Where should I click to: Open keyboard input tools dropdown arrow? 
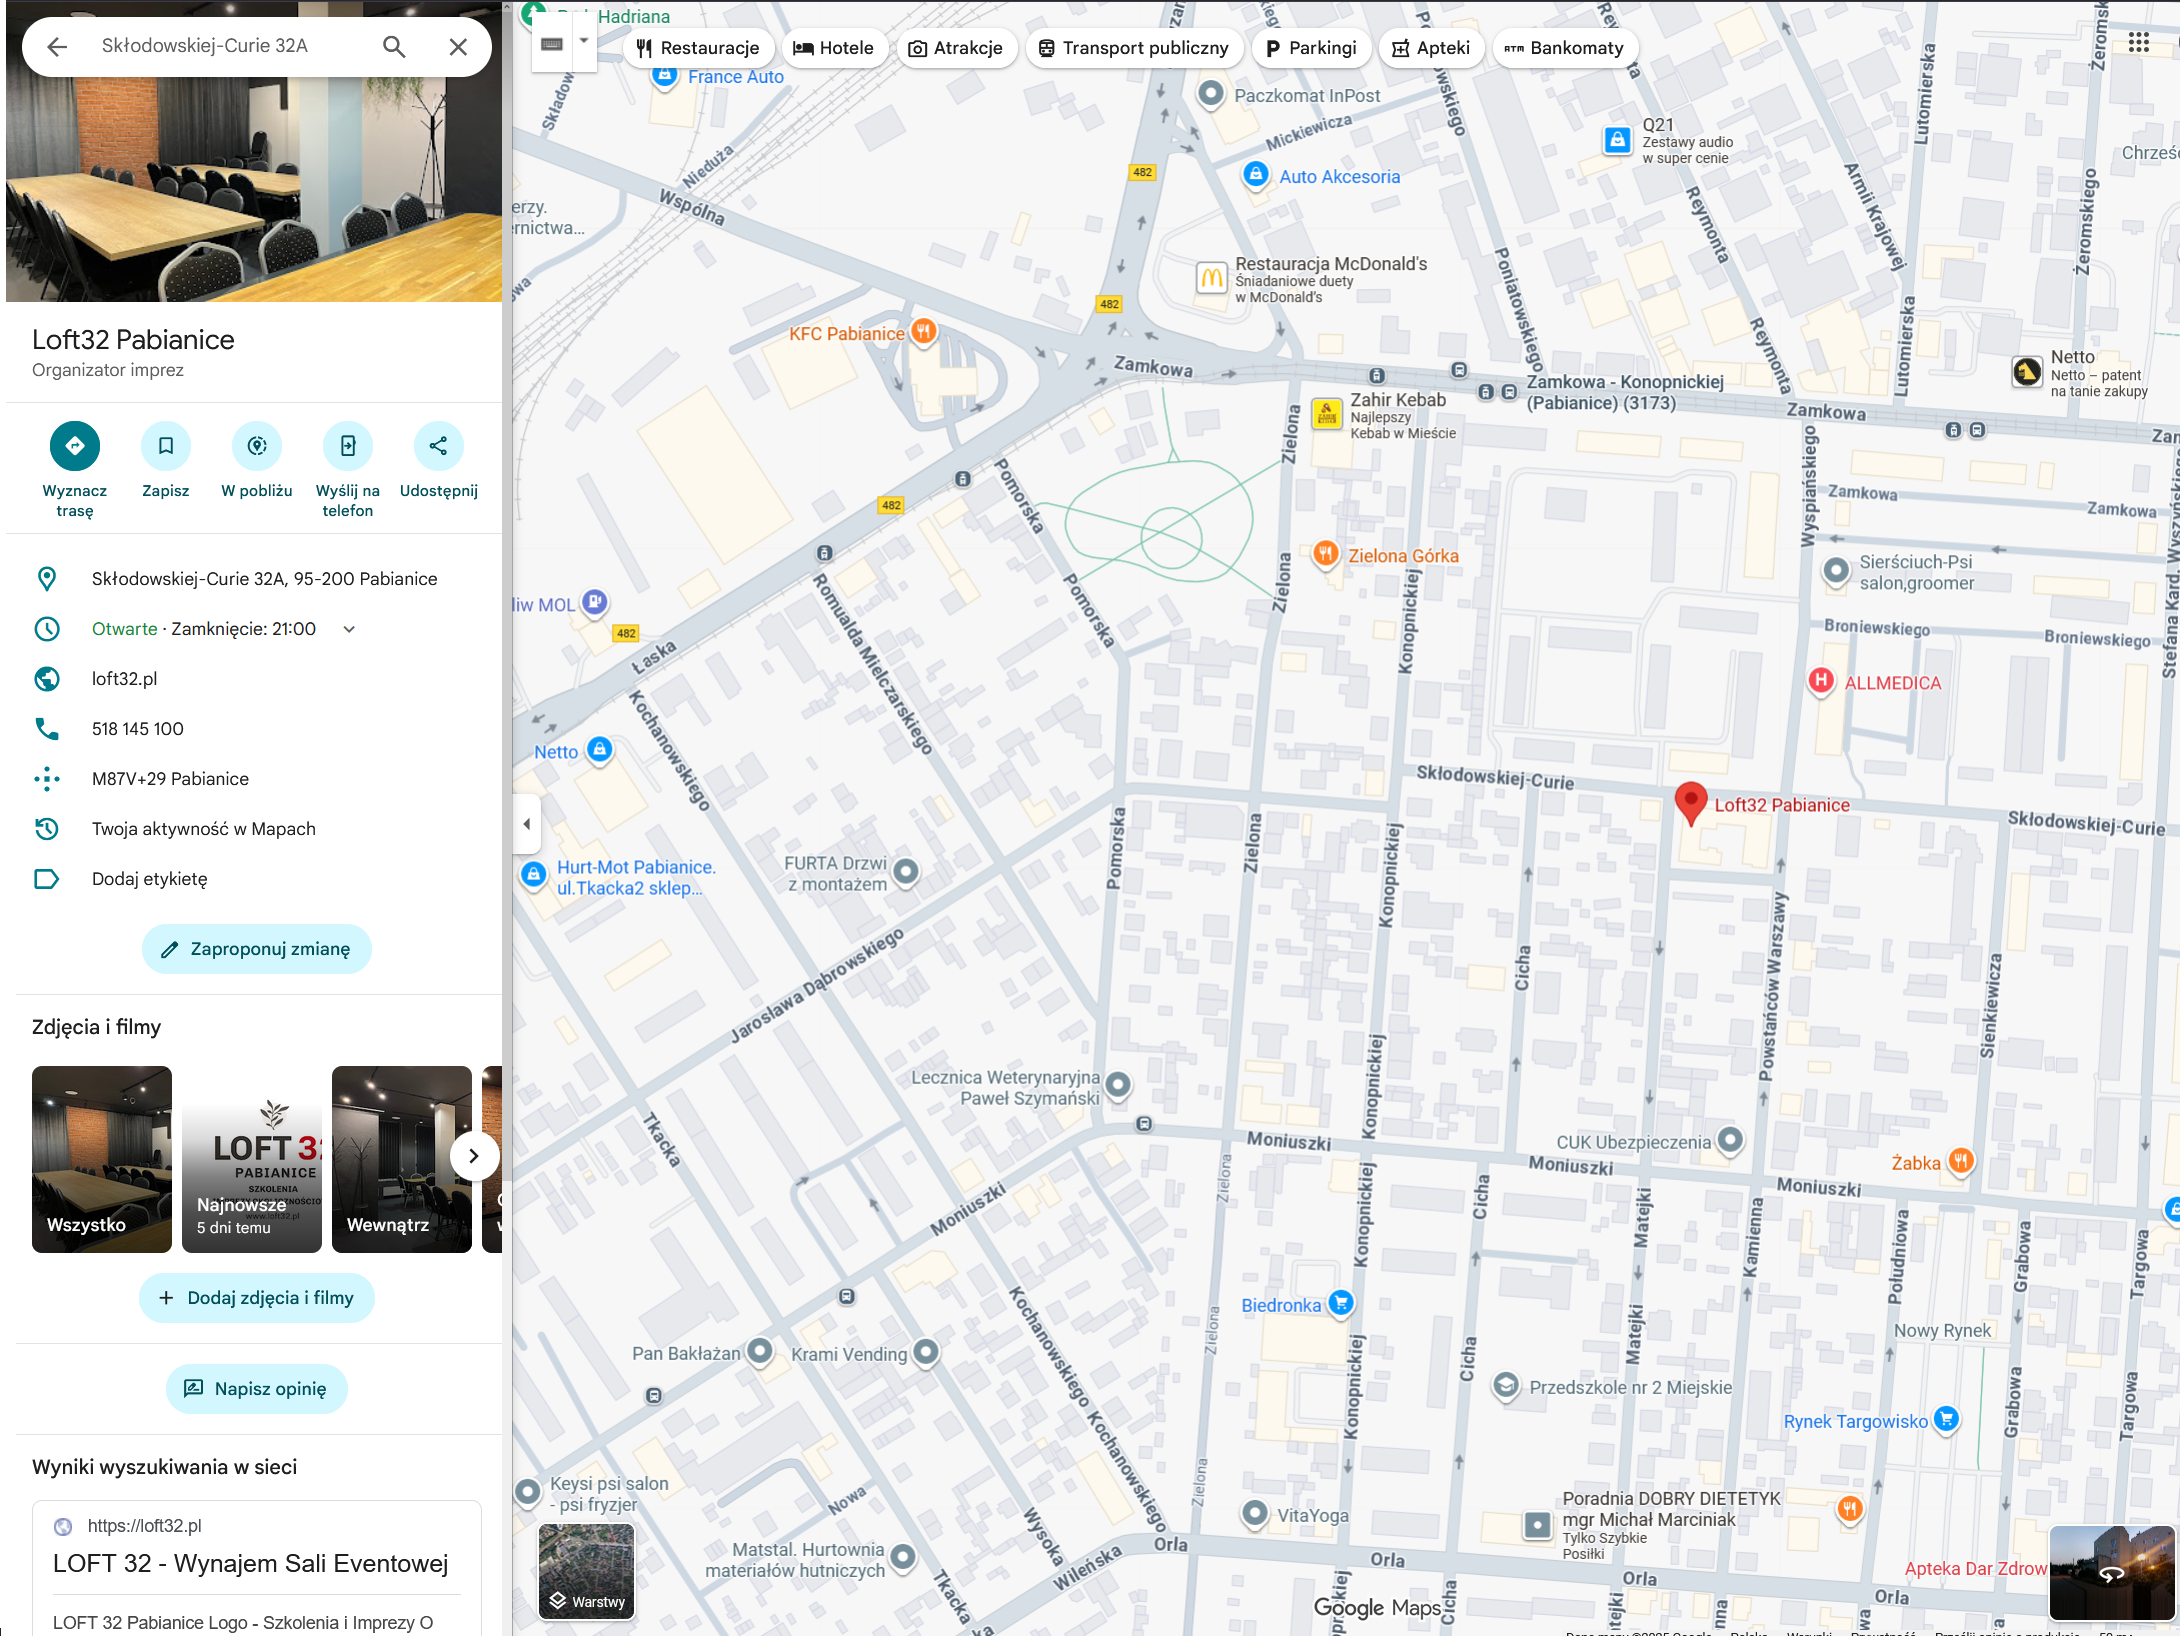click(x=584, y=41)
